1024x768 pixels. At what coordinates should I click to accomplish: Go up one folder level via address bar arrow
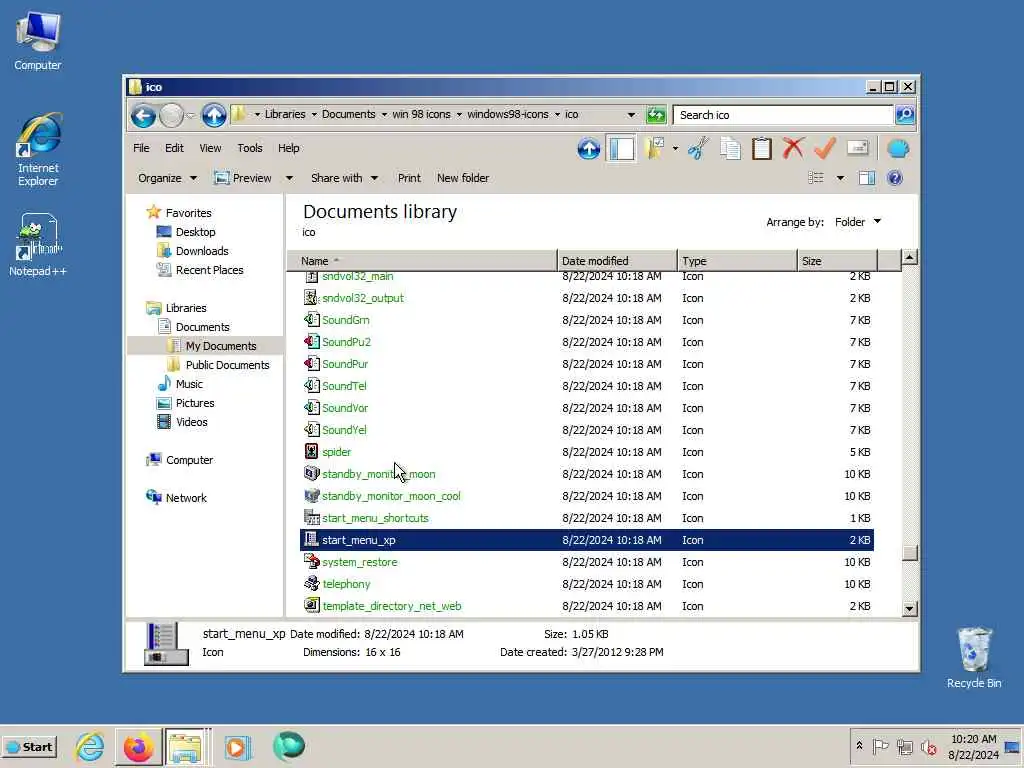214,116
